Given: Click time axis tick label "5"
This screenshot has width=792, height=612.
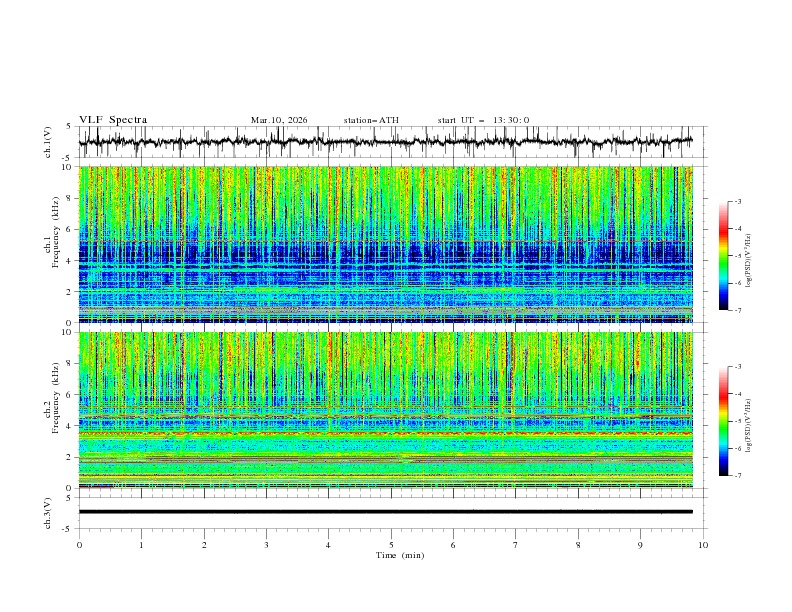Looking at the screenshot, I should [391, 545].
